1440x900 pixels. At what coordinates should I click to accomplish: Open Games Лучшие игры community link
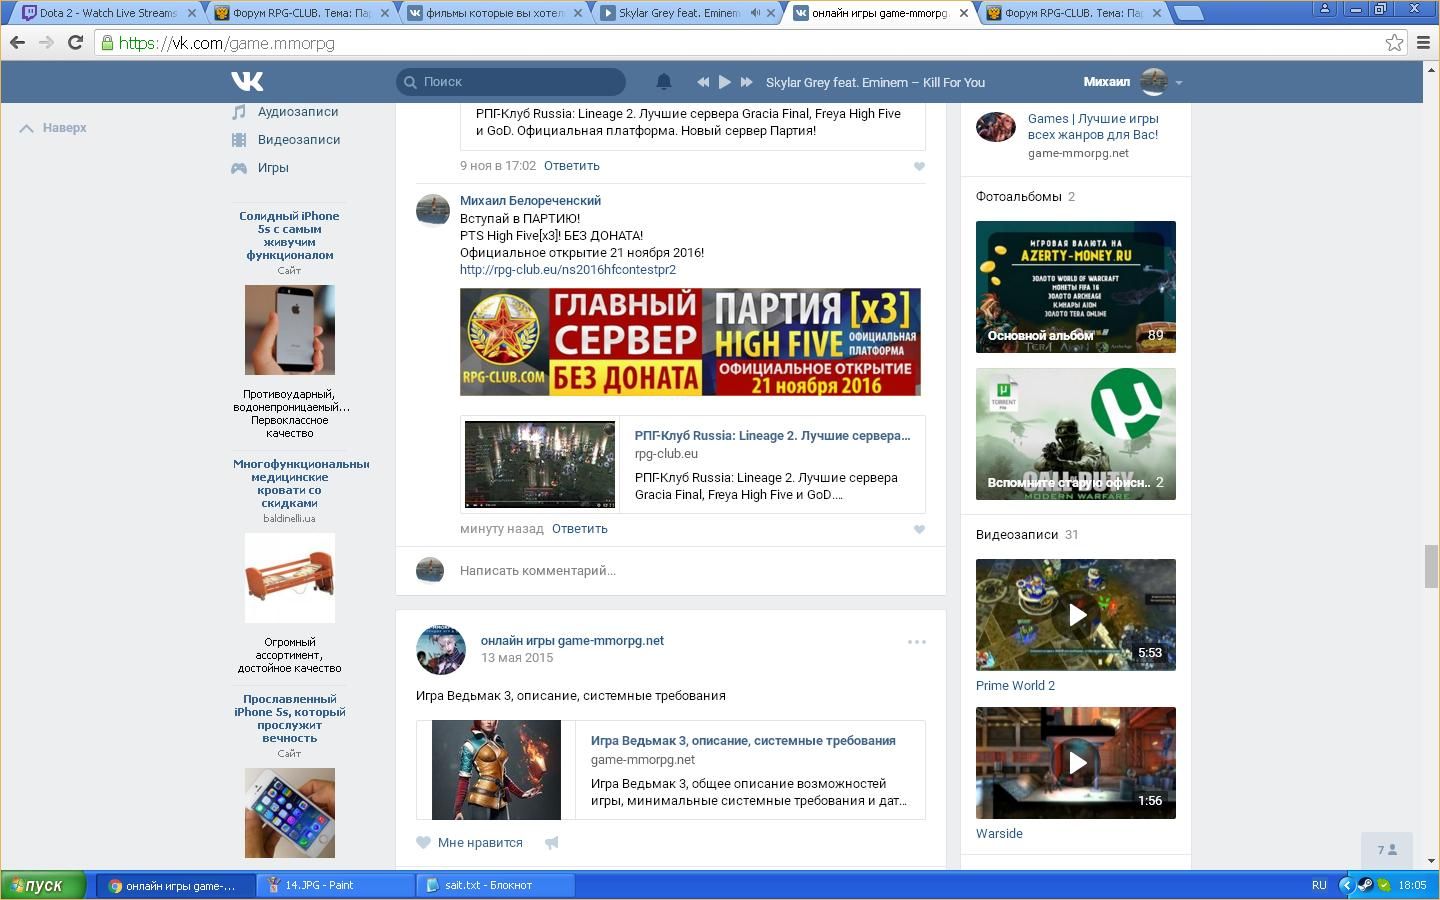(x=1093, y=127)
